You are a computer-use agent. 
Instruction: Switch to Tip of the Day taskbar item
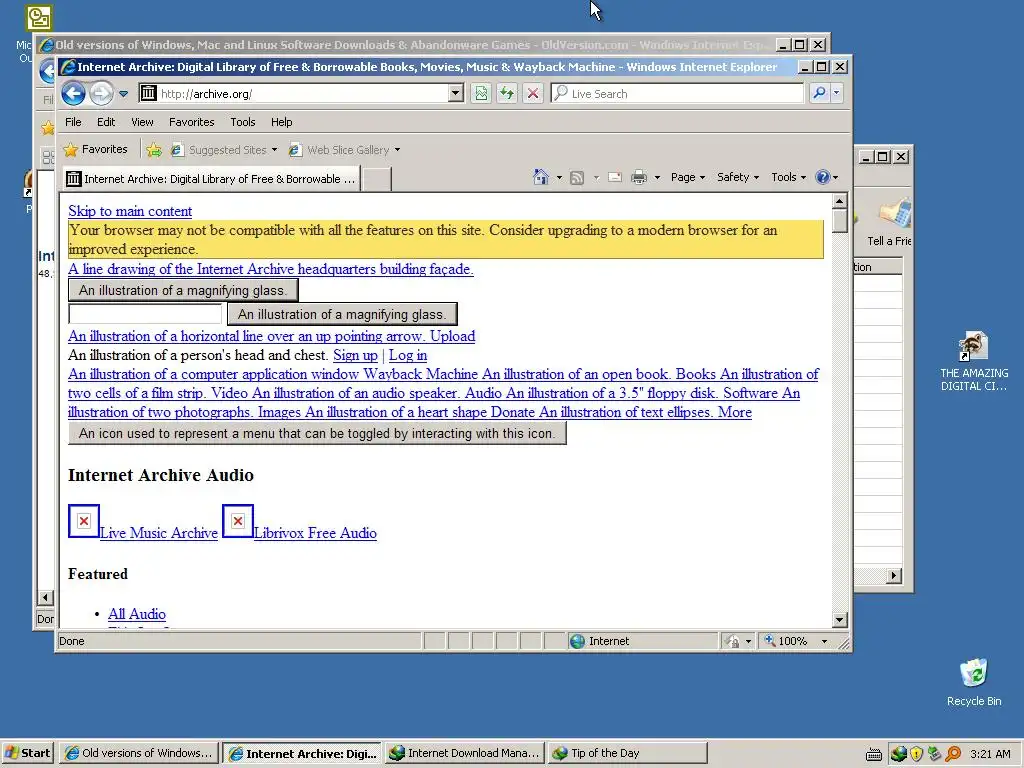tap(627, 753)
